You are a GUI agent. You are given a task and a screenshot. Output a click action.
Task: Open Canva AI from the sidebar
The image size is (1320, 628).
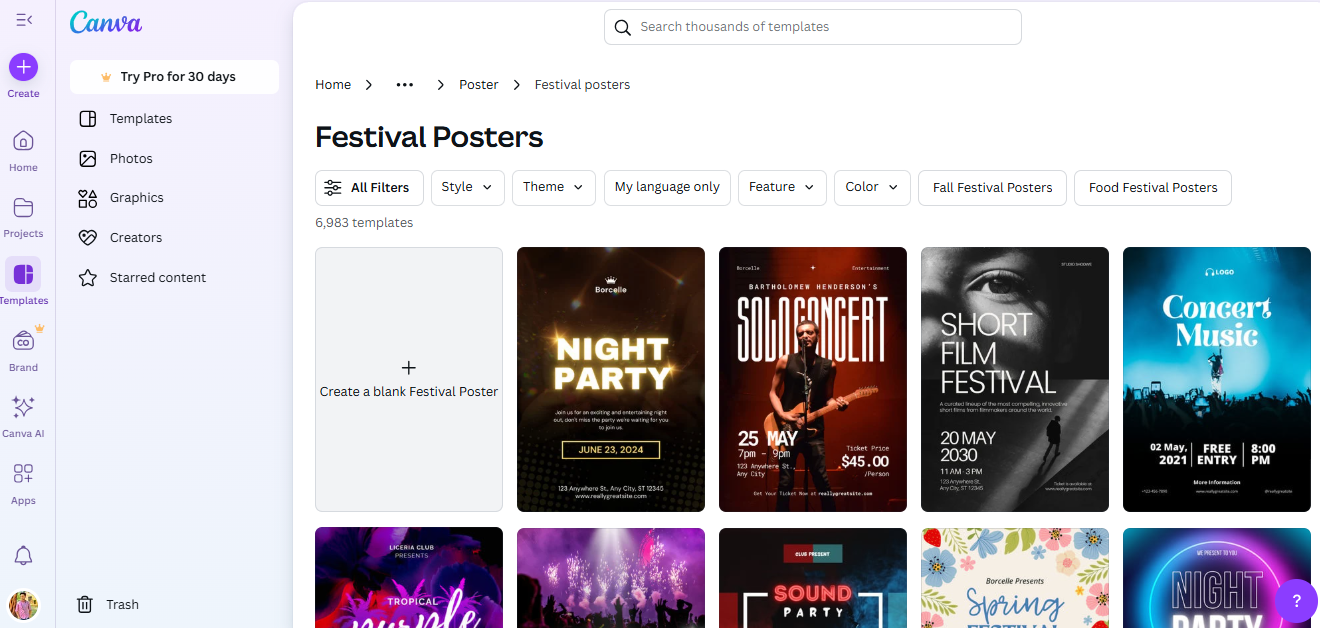point(23,413)
